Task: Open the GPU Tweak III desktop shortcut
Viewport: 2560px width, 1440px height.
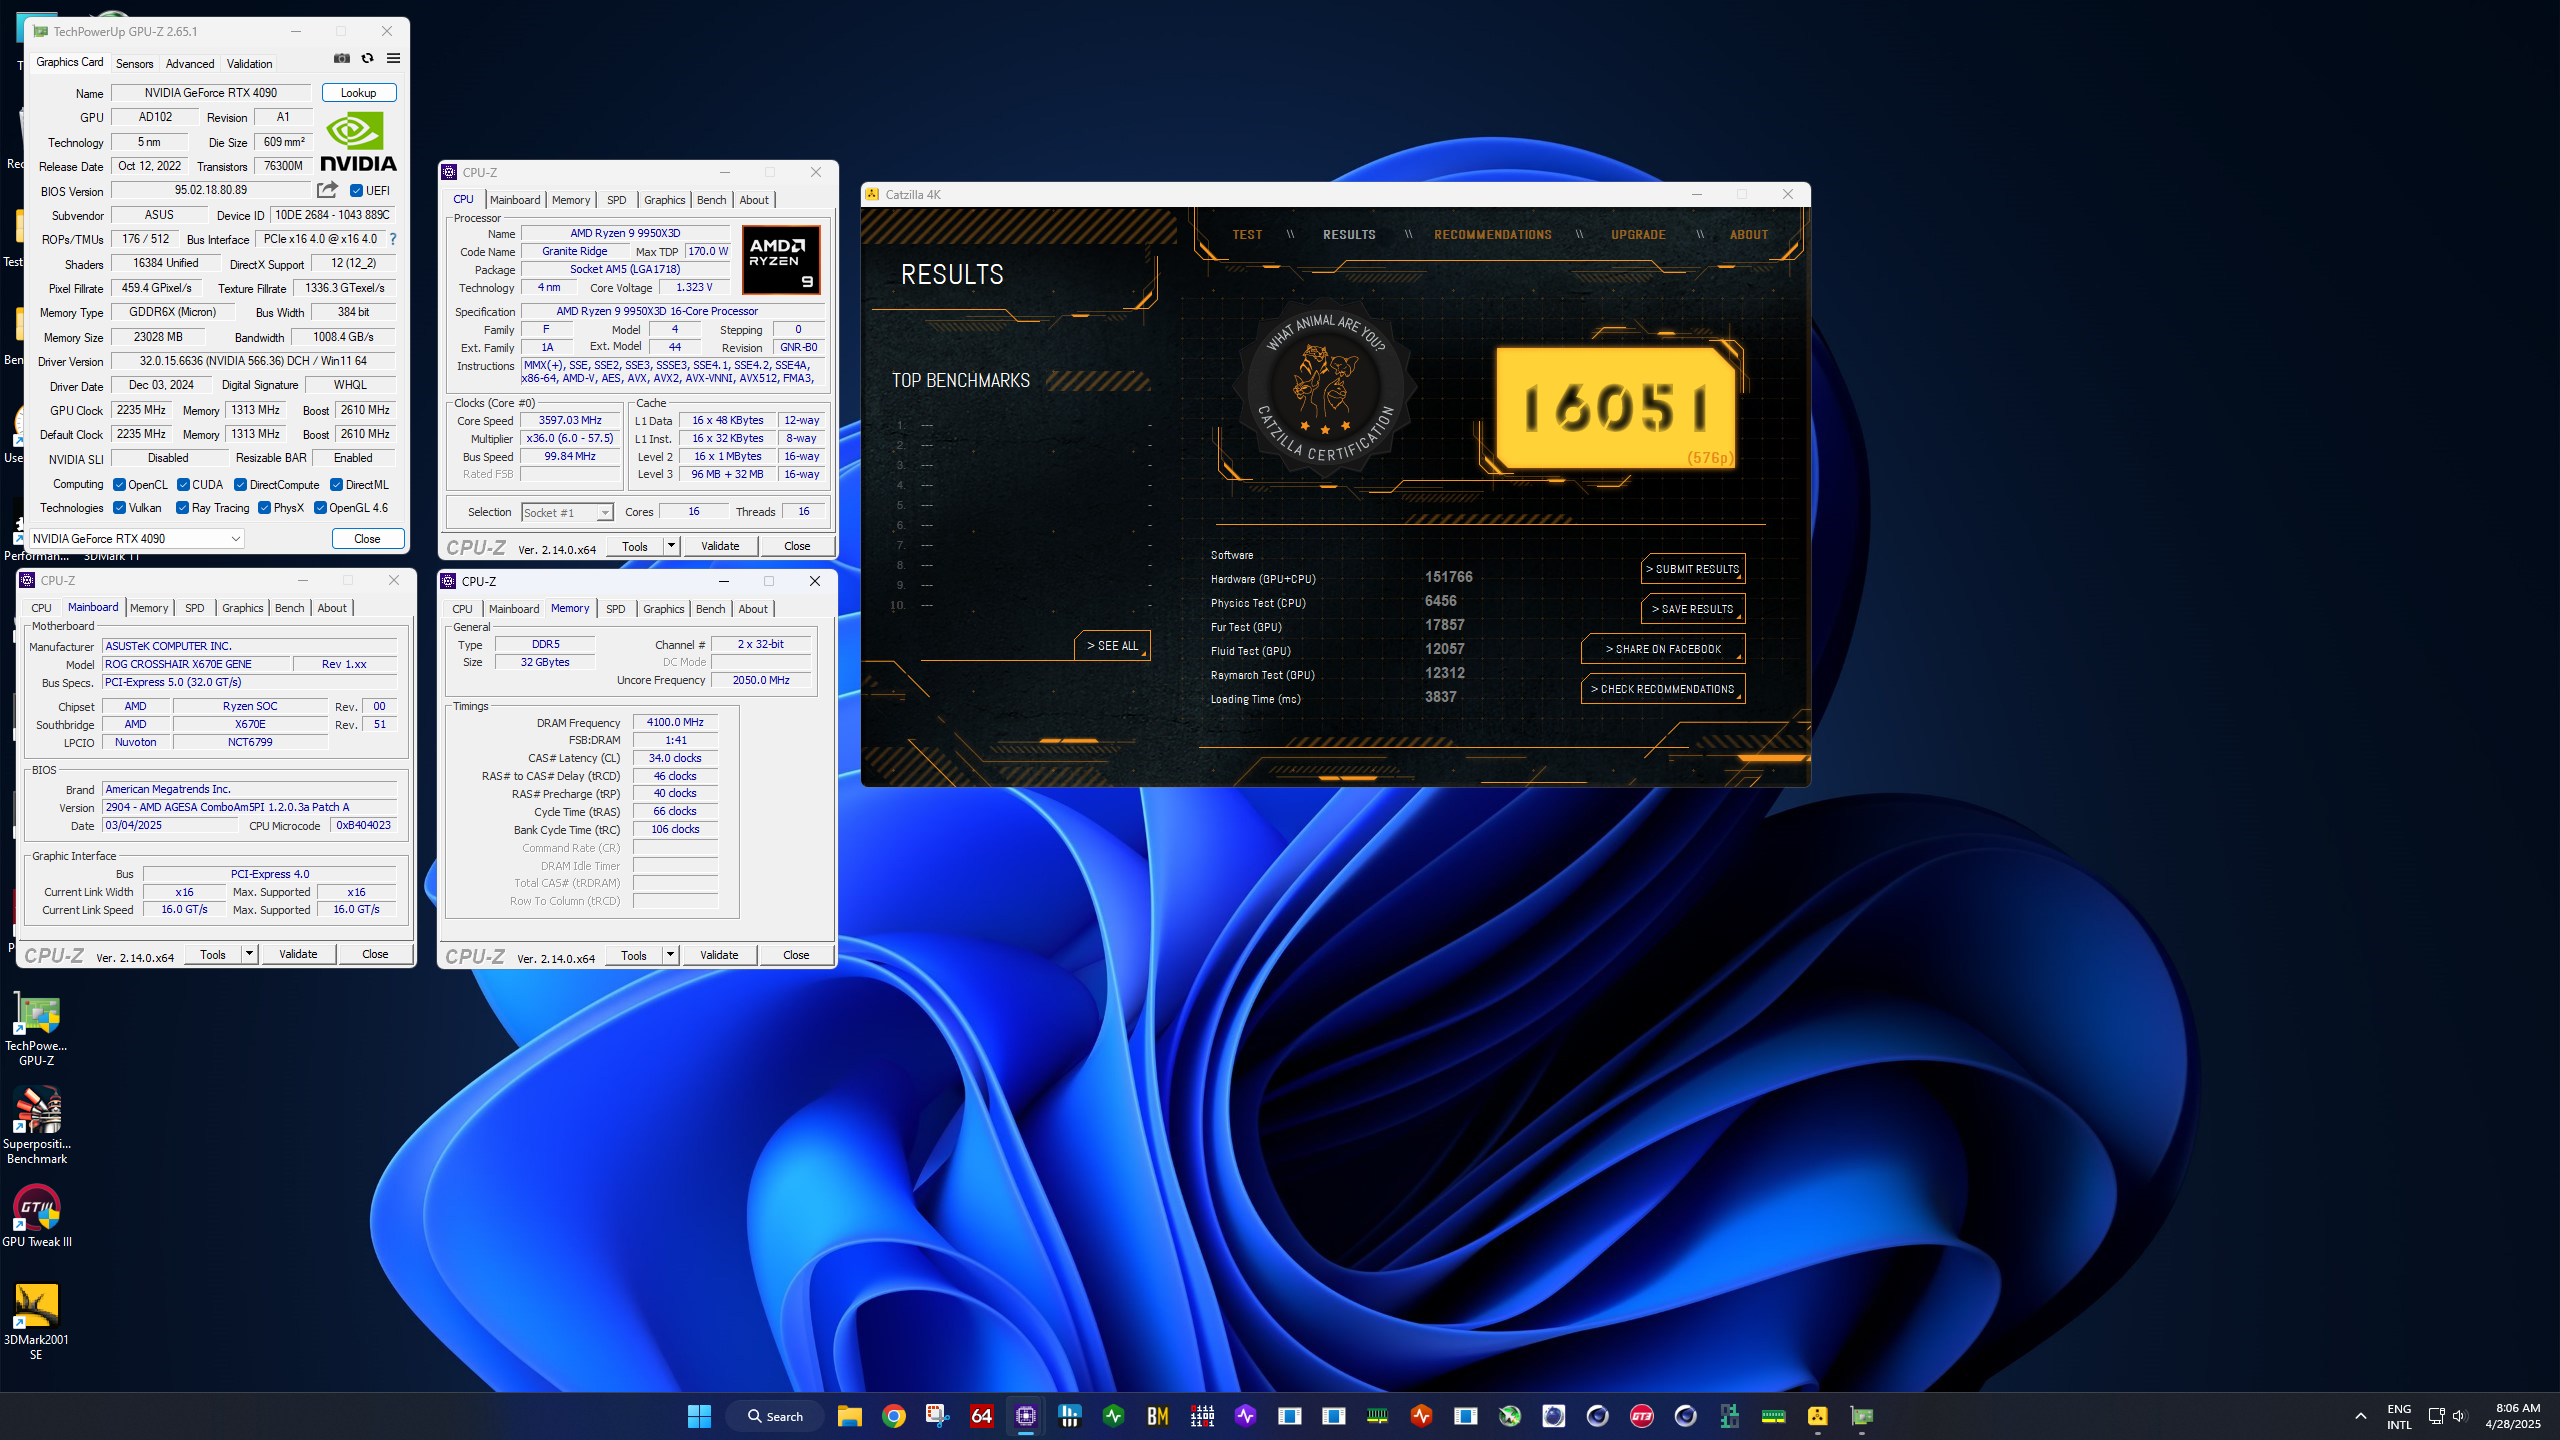Action: pyautogui.click(x=37, y=1217)
